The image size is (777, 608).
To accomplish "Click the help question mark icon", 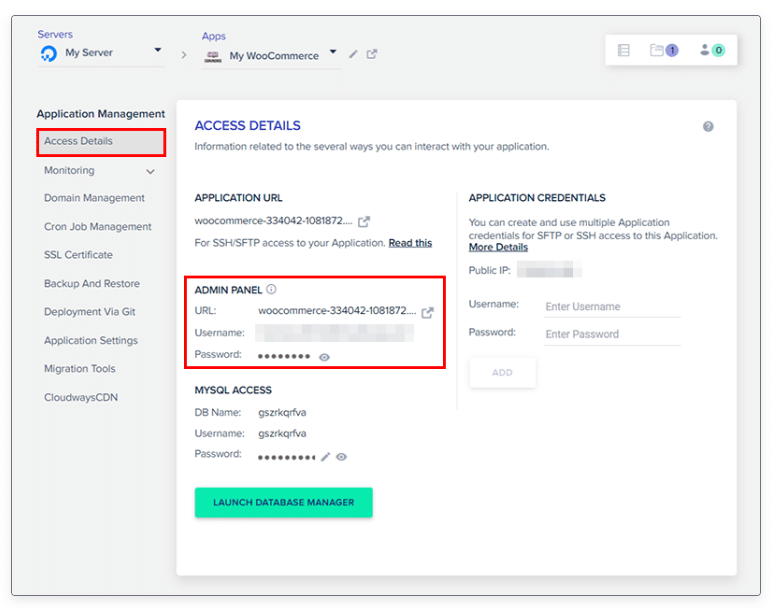I will [x=708, y=127].
